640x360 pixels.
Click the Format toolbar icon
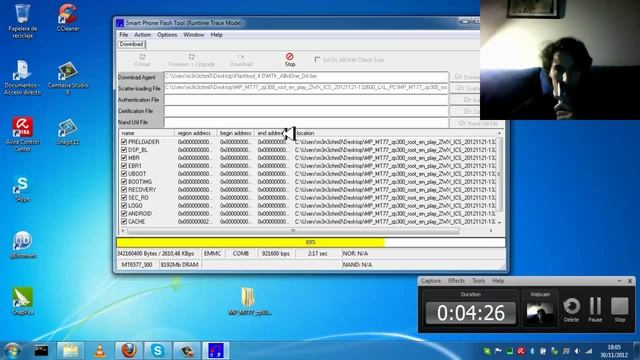(142, 60)
